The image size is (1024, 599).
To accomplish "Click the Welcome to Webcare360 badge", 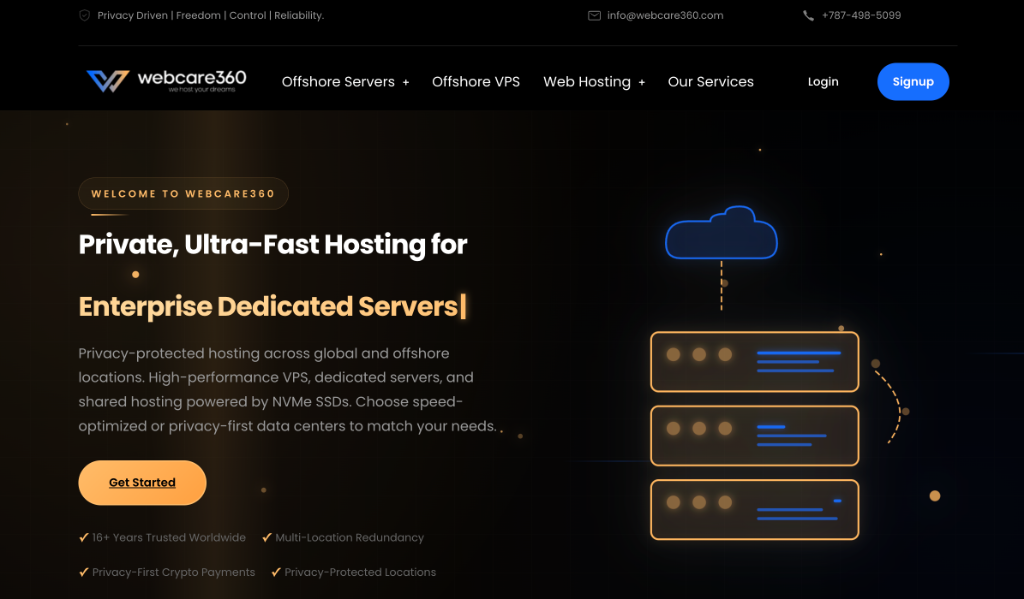I will click(183, 194).
